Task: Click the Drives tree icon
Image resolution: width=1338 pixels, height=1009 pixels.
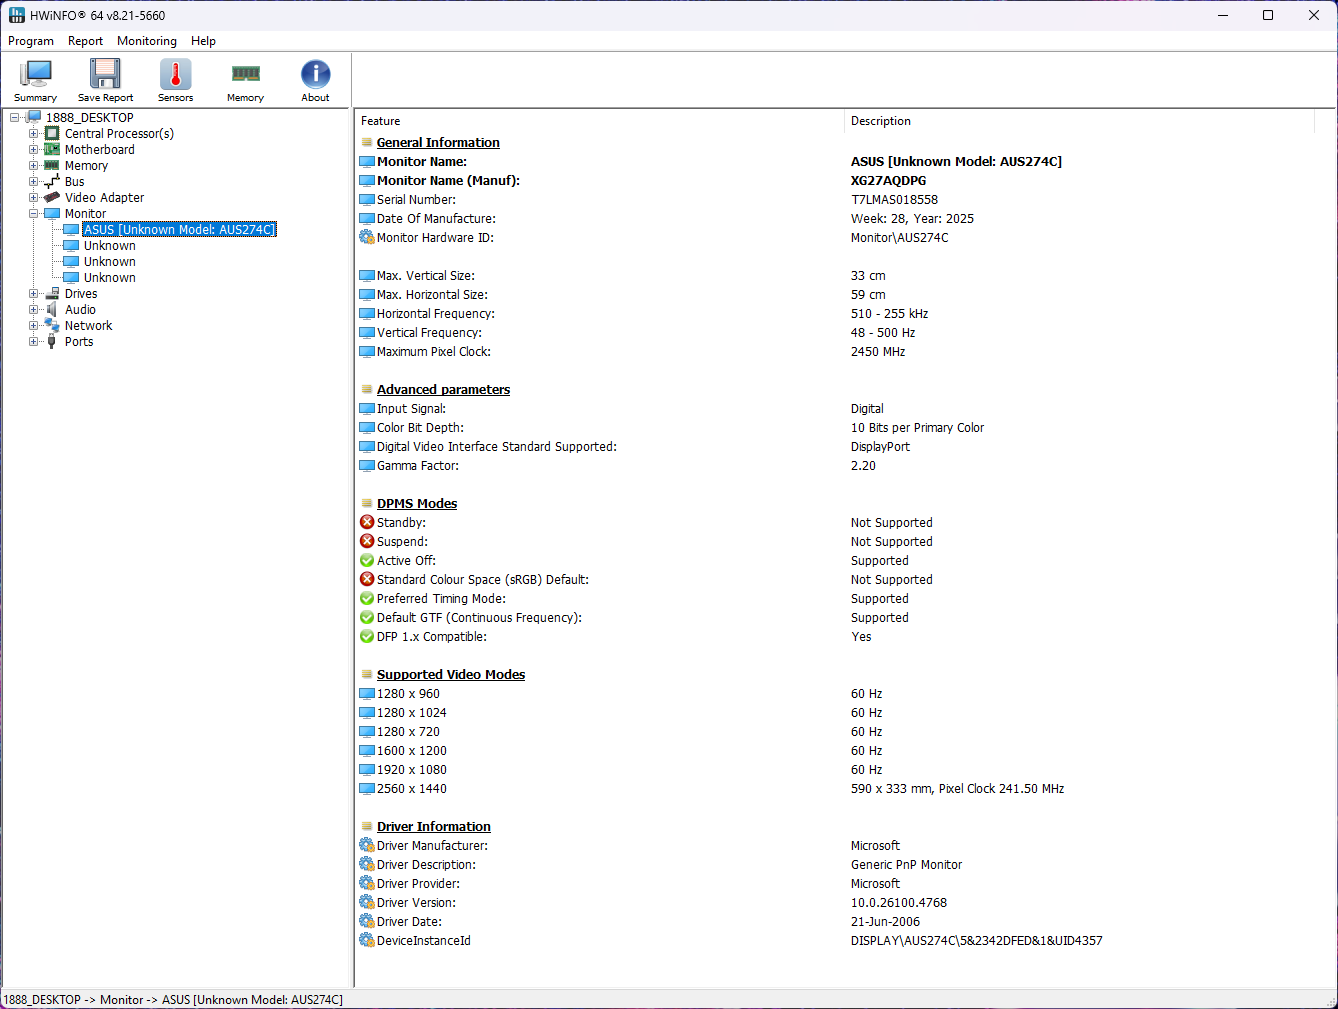Action: (52, 293)
